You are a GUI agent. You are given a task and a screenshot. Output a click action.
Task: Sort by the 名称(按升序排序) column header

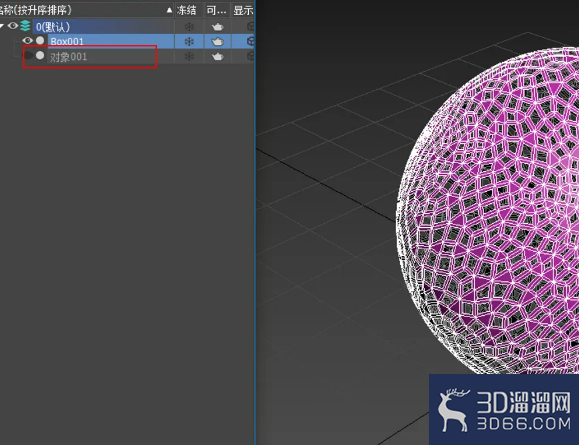pos(35,10)
